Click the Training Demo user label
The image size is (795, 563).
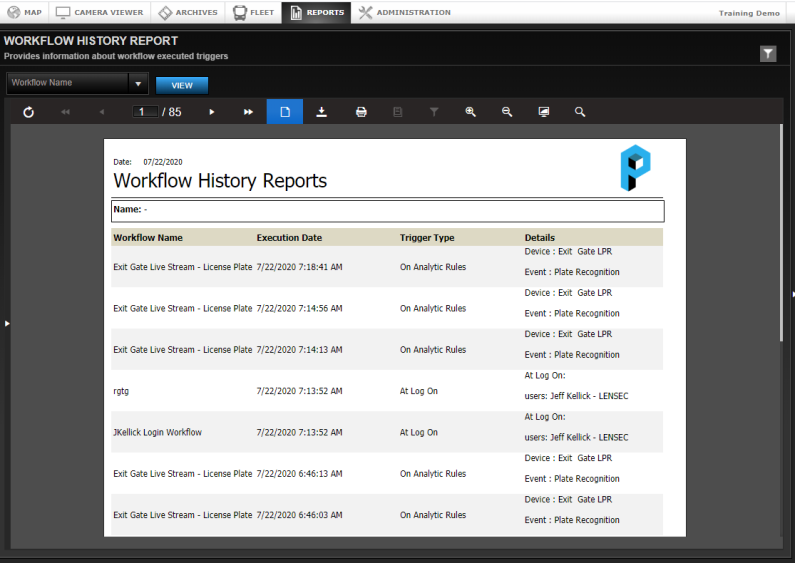(749, 13)
